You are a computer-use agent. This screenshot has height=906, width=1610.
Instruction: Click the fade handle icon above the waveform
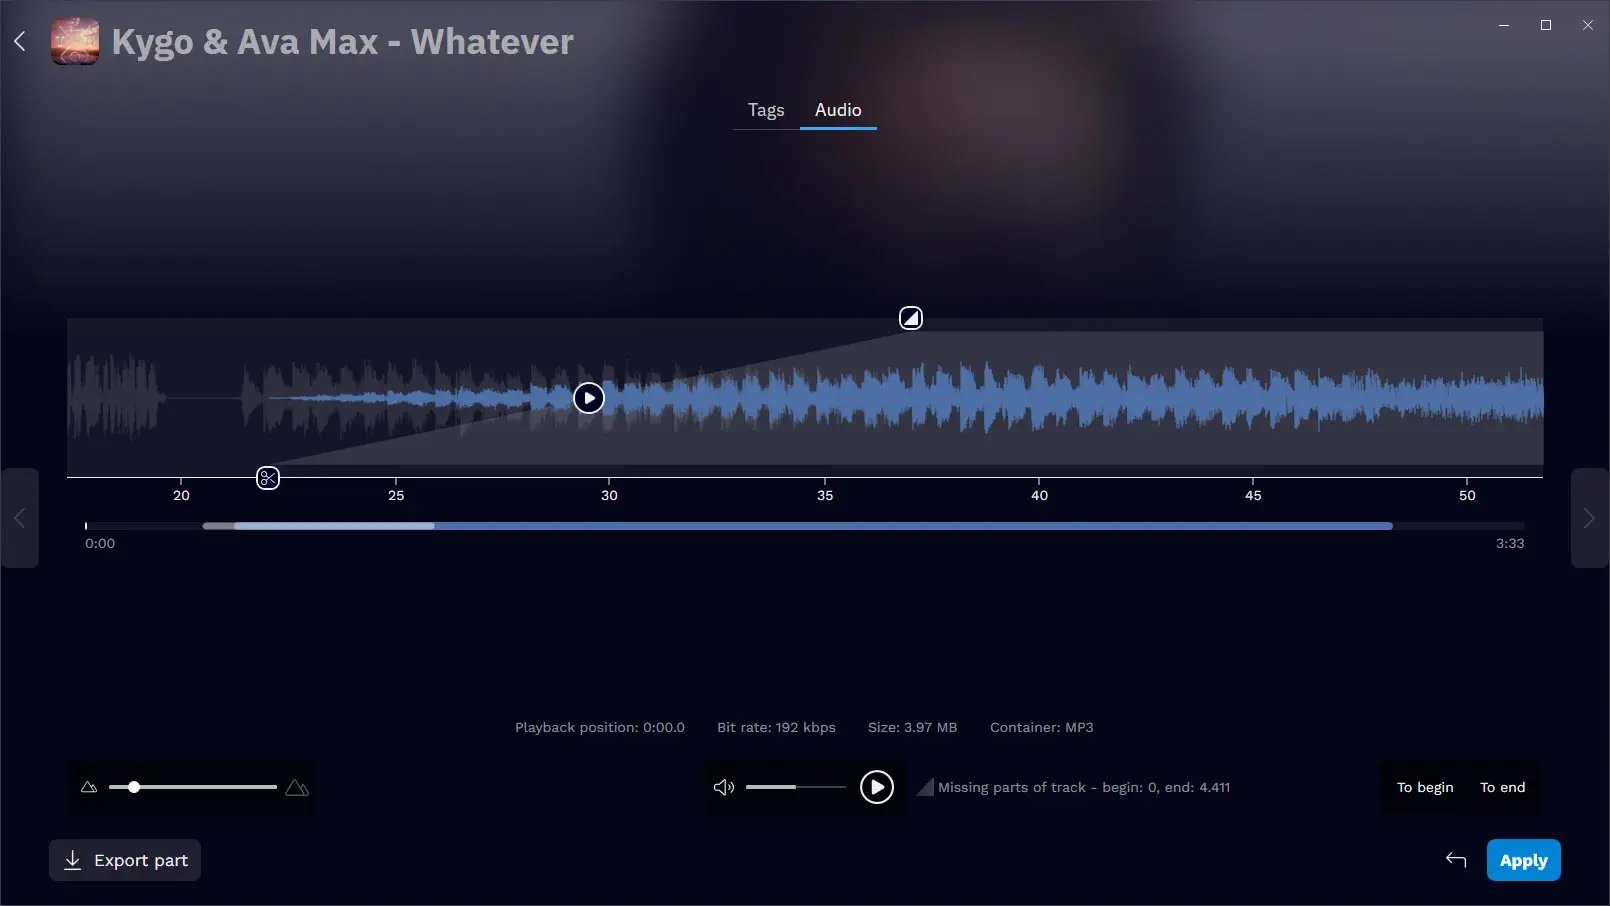911,318
